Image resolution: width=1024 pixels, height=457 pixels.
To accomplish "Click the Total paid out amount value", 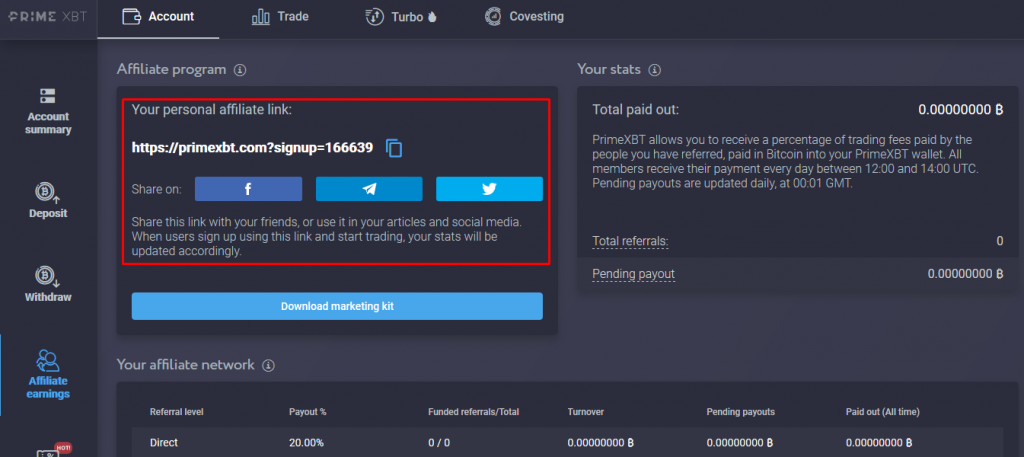I will click(960, 110).
